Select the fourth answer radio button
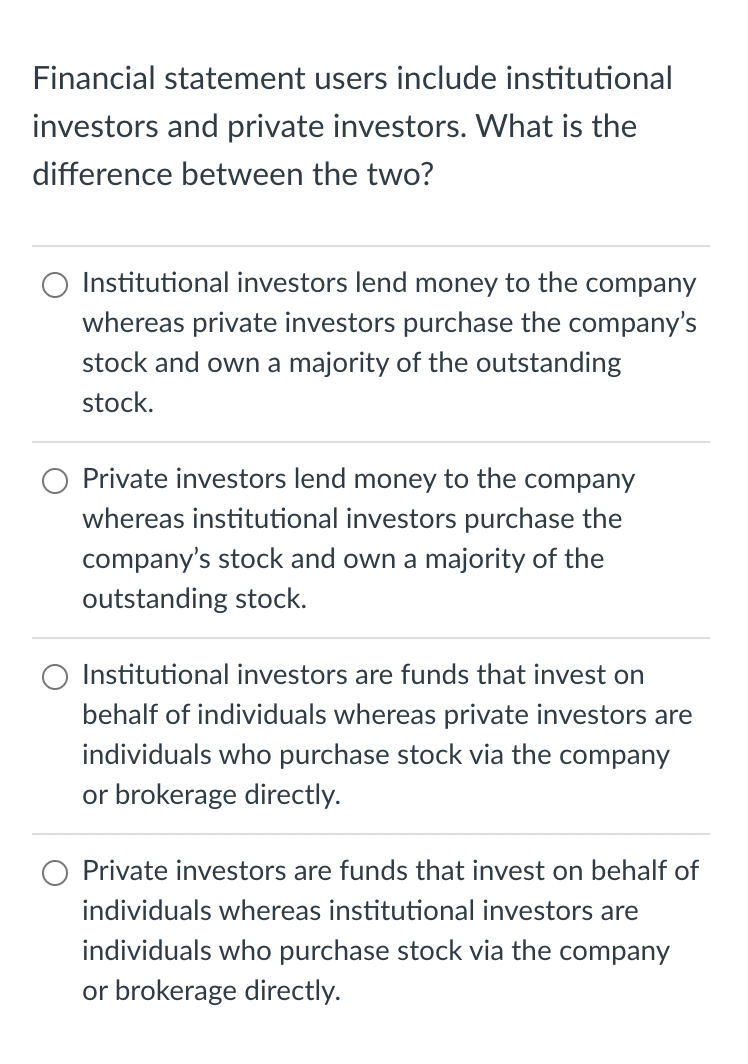The height and width of the screenshot is (1064, 748). click(55, 873)
